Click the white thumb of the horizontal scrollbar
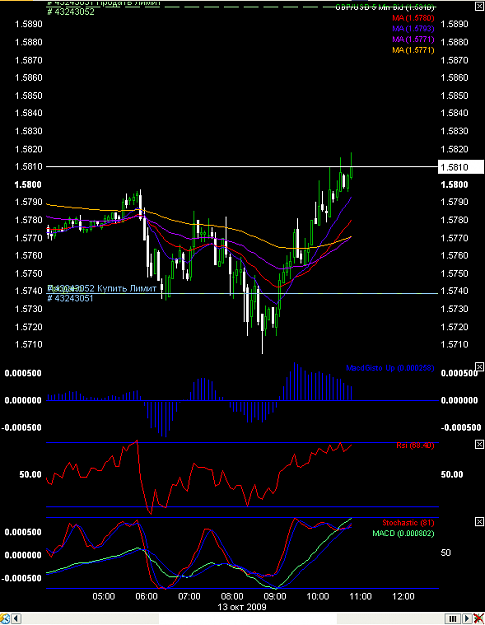 click(x=247, y=619)
